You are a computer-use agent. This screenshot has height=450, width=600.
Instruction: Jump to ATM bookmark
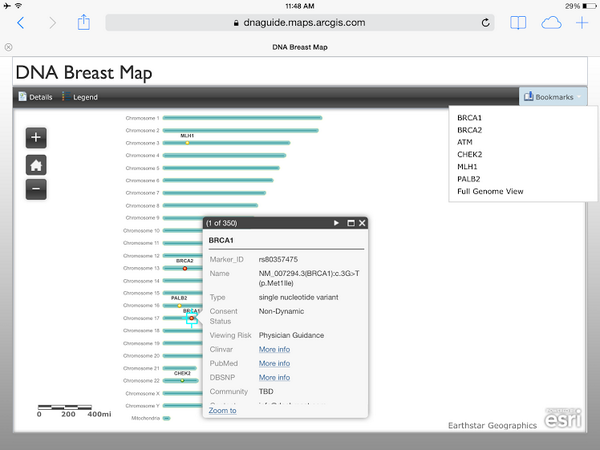[x=465, y=142]
